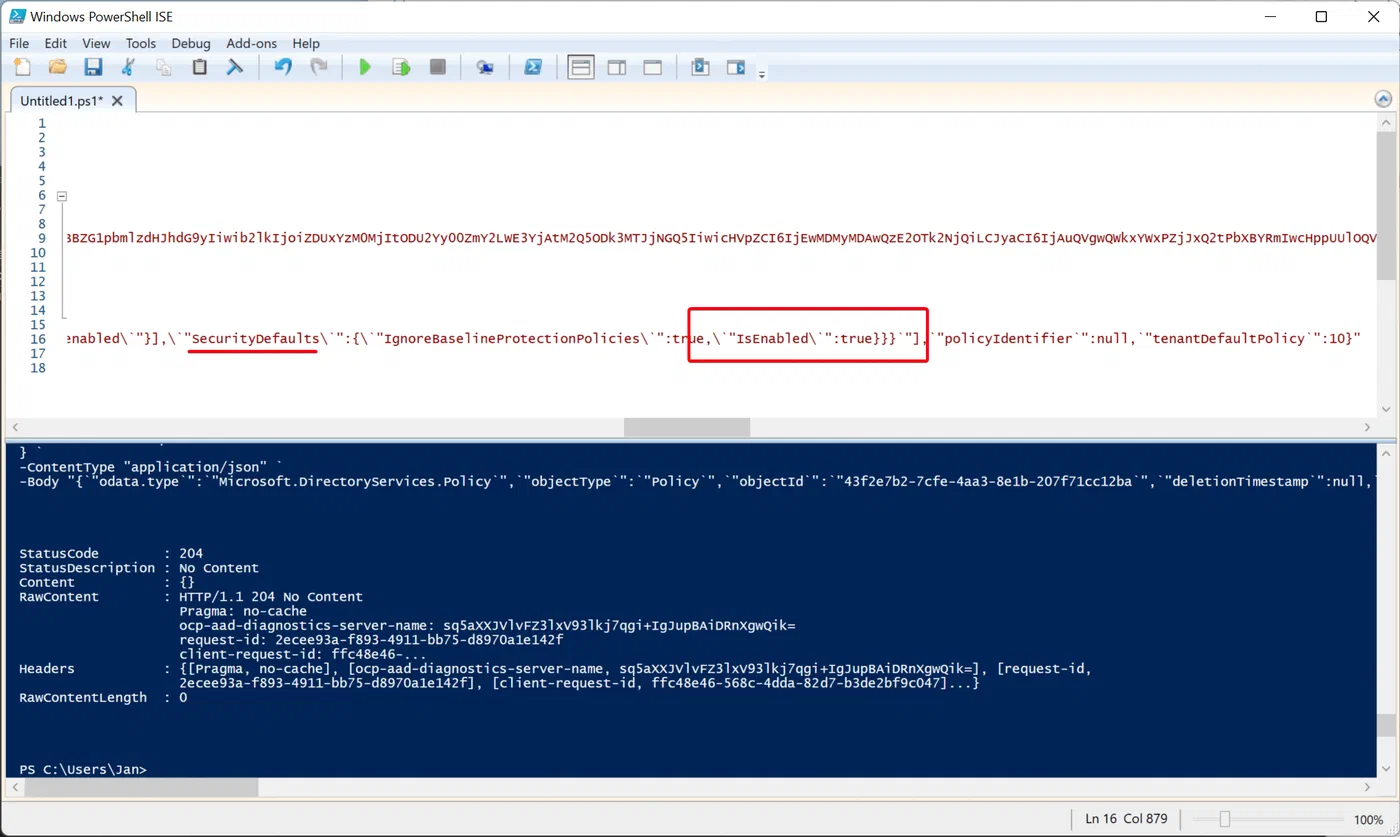Open the Add-ons menu
This screenshot has height=837, width=1400.
252,43
